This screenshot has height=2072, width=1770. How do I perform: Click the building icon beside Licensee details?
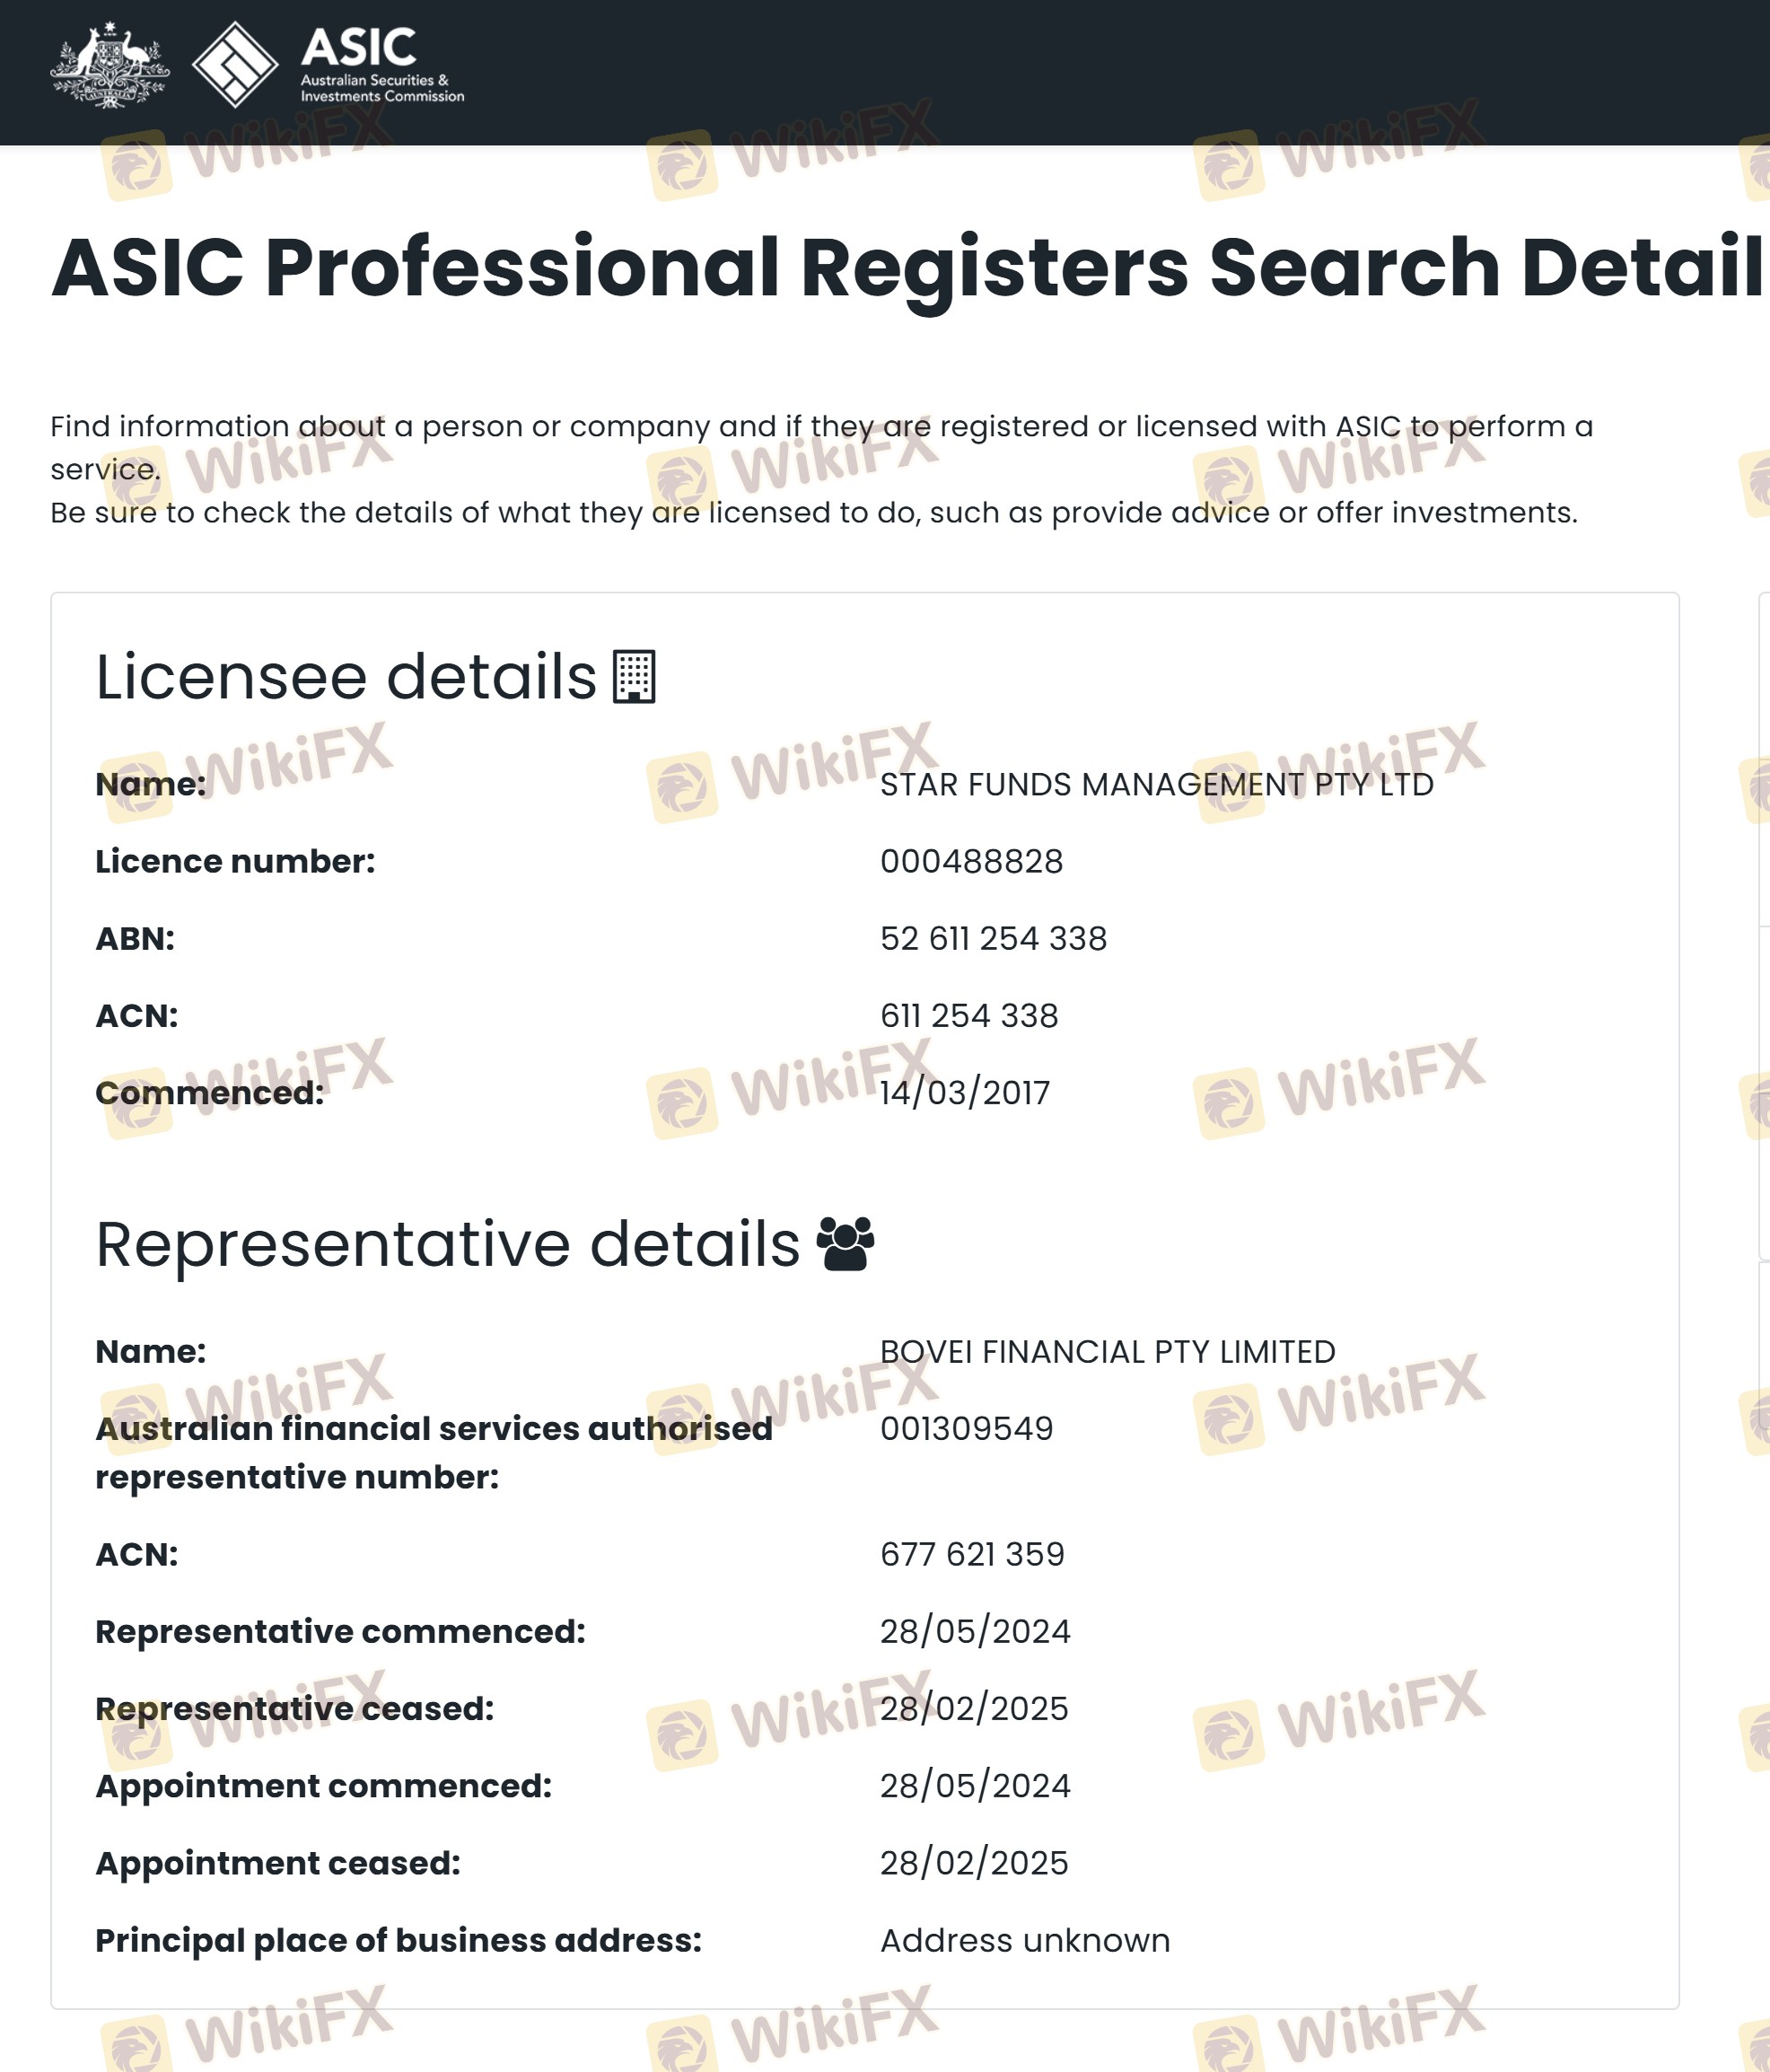point(634,677)
